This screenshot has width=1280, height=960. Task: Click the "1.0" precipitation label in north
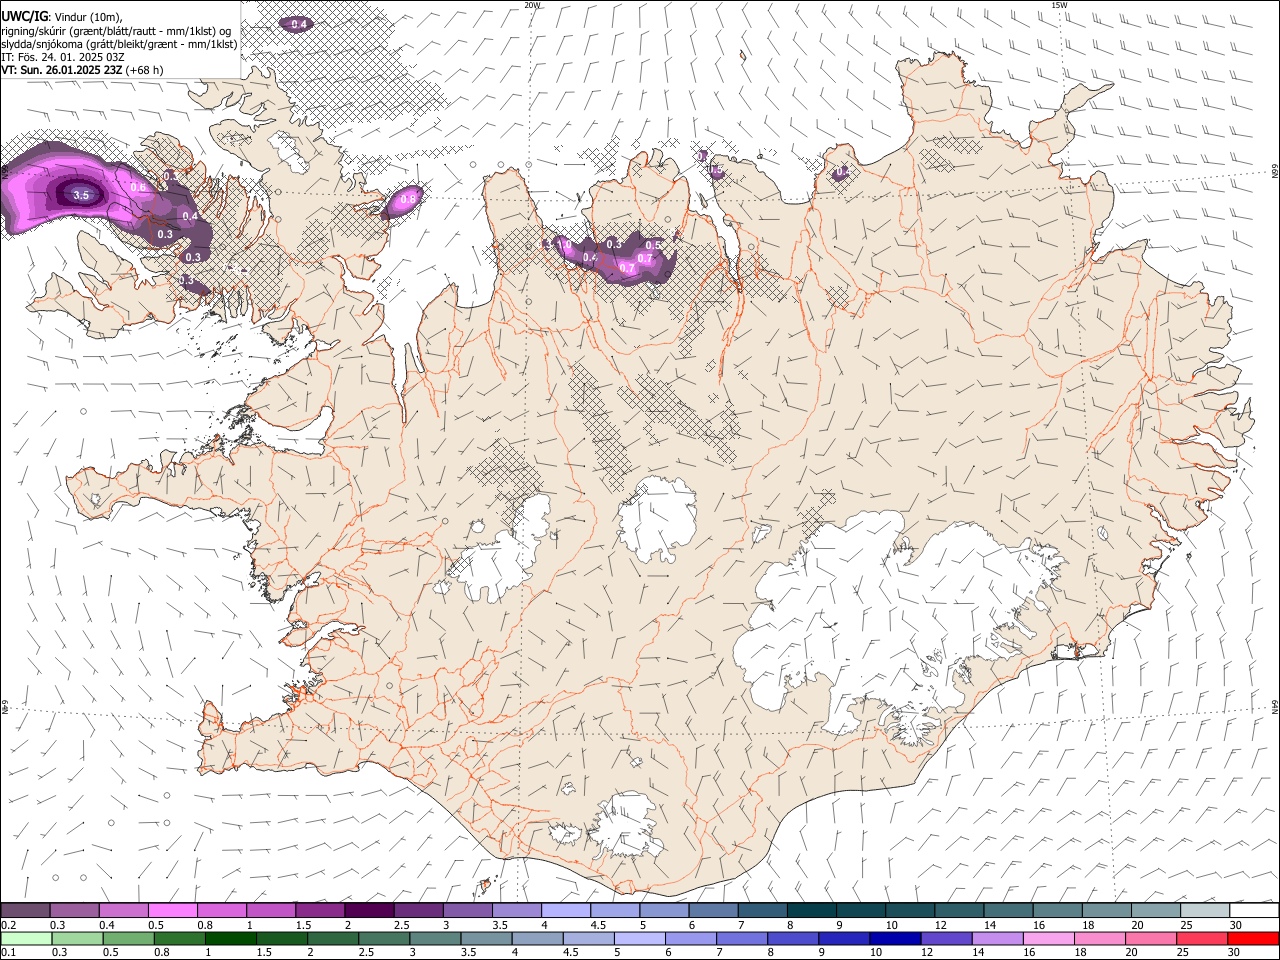(x=564, y=244)
